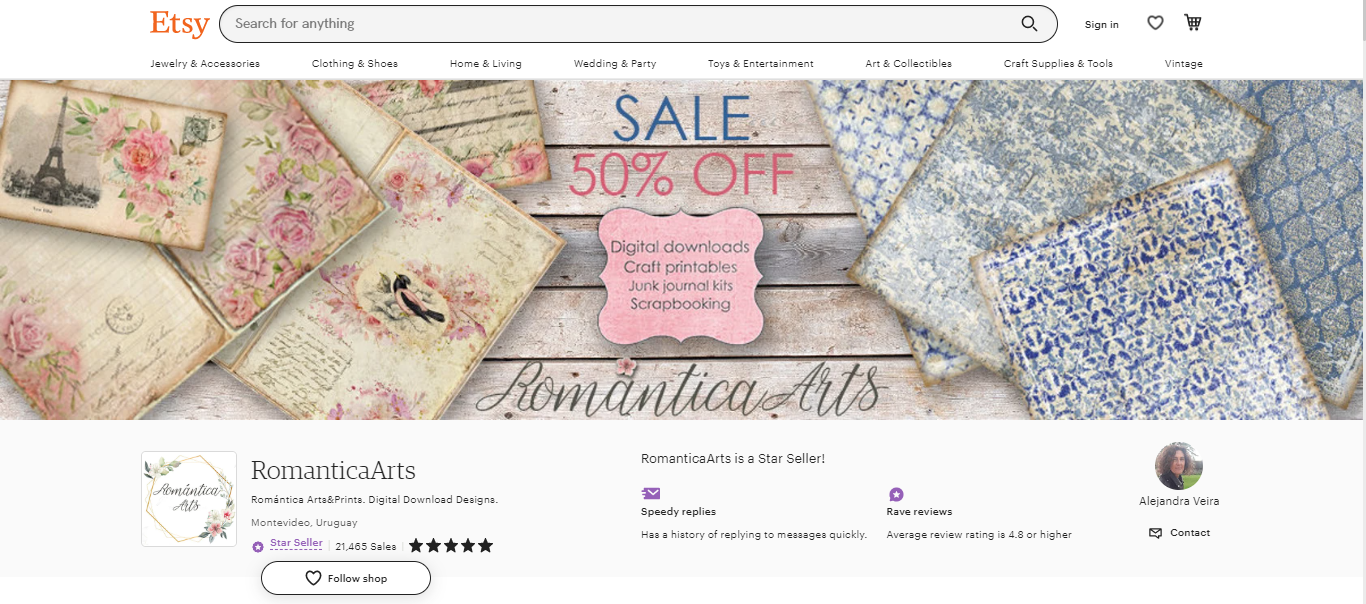Click the Speedy replies envelope icon

click(650, 493)
